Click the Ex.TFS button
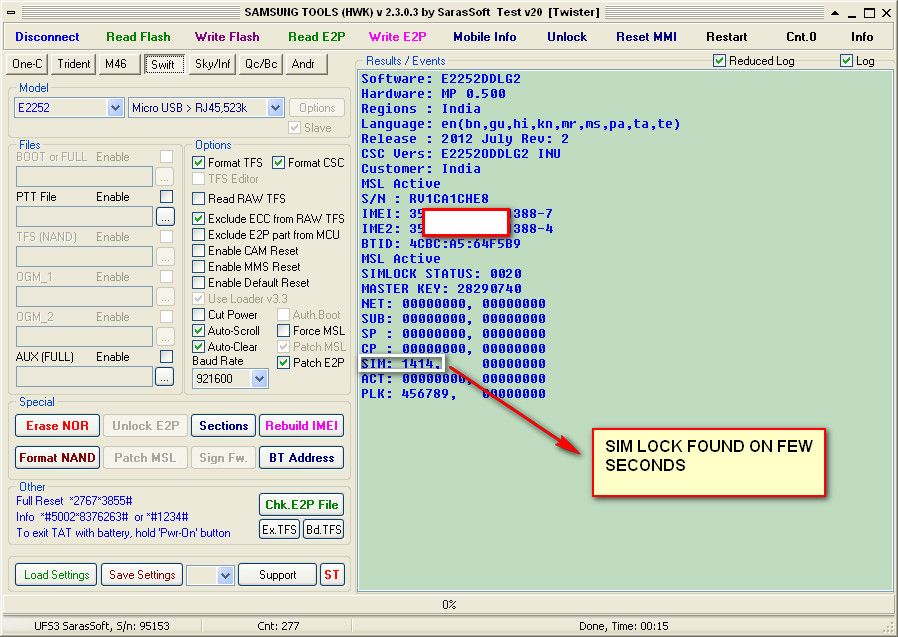 point(279,529)
